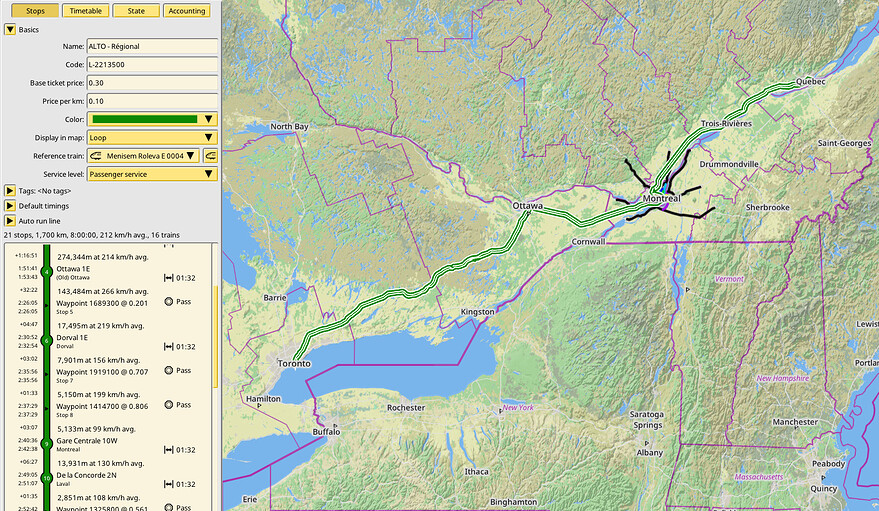Click the train icon button beside Reference train
879x511 pixels.
211,156
